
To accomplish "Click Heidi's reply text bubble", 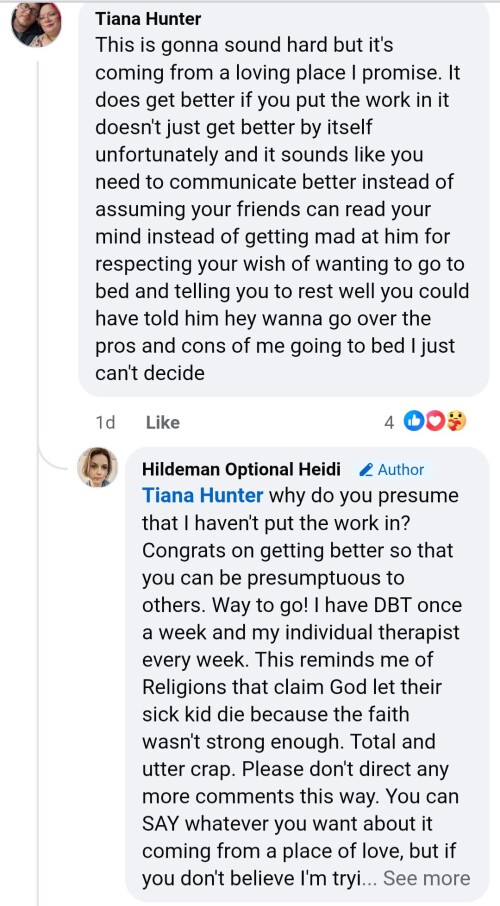I will 308,674.
